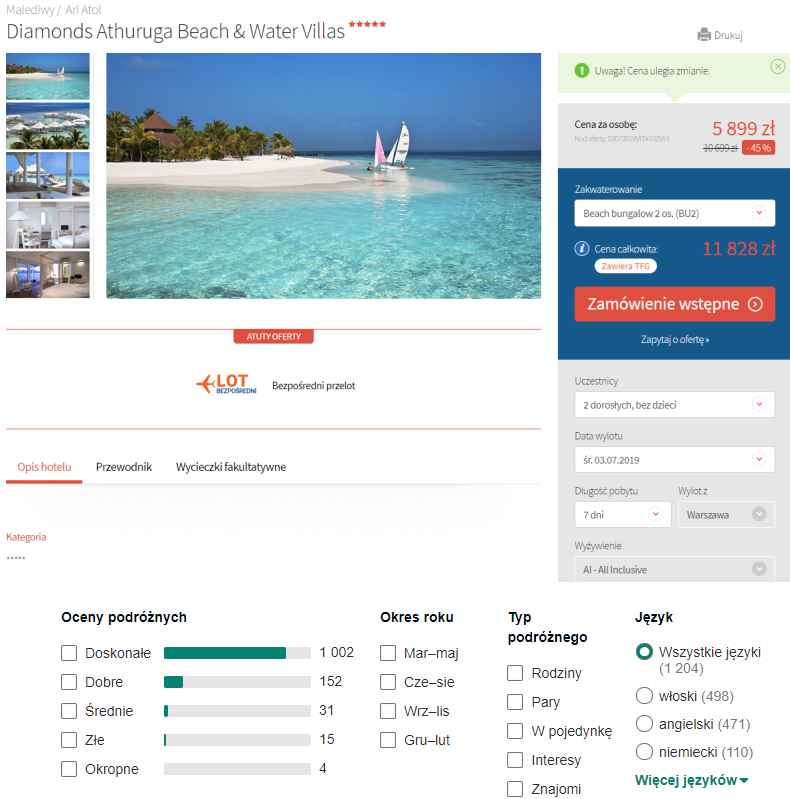The width and height of the screenshot is (790, 799).
Task: Open the Zakwaterowanie Beach bungalow dropdown
Action: click(674, 213)
